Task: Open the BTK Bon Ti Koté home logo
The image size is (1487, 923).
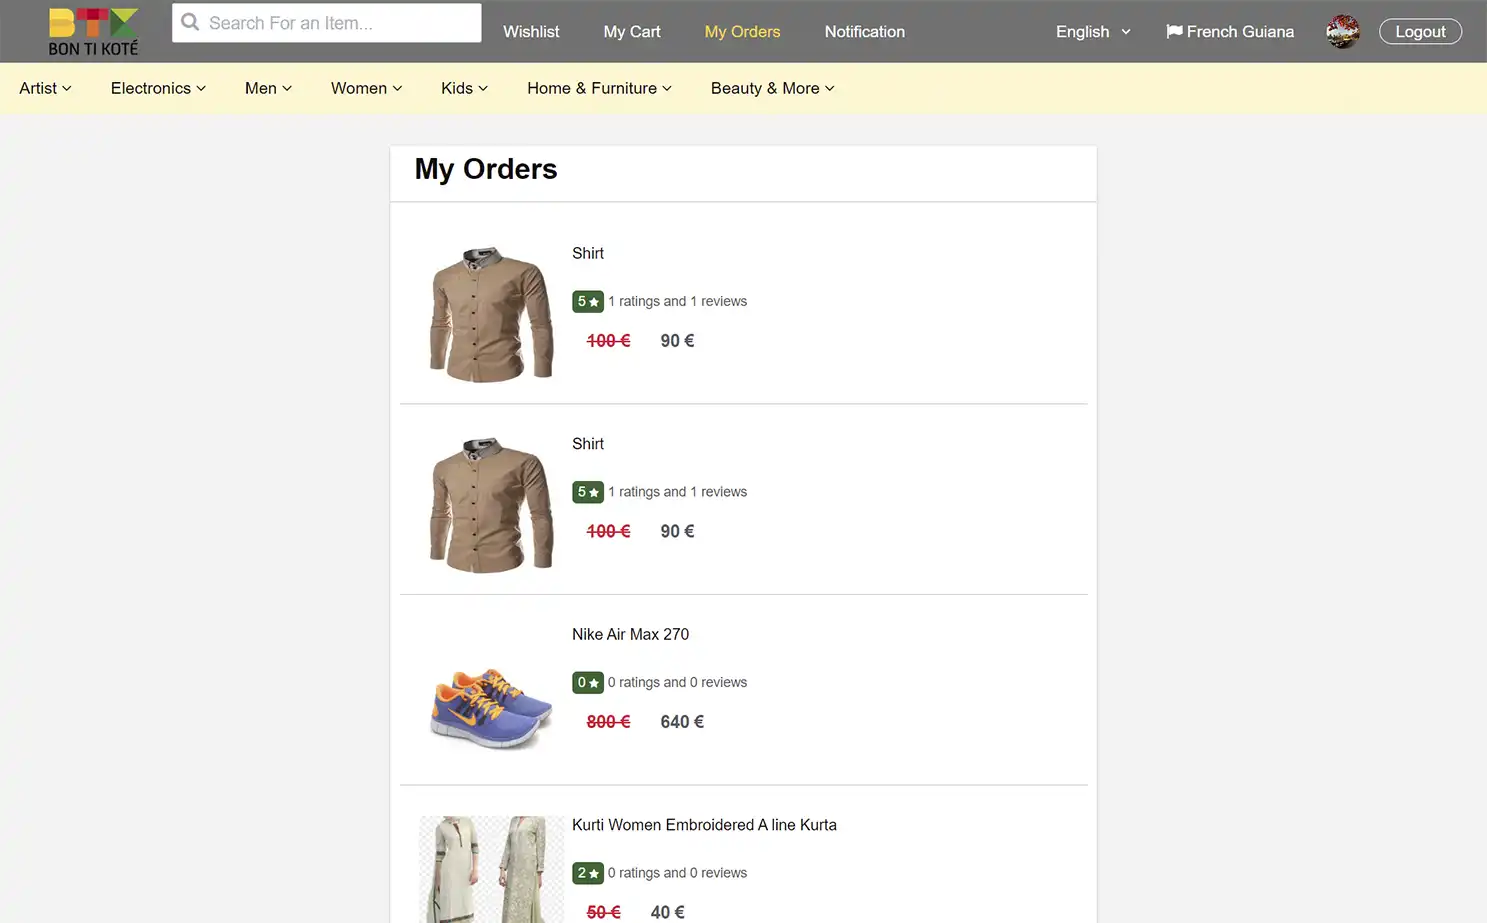Action: [x=92, y=30]
